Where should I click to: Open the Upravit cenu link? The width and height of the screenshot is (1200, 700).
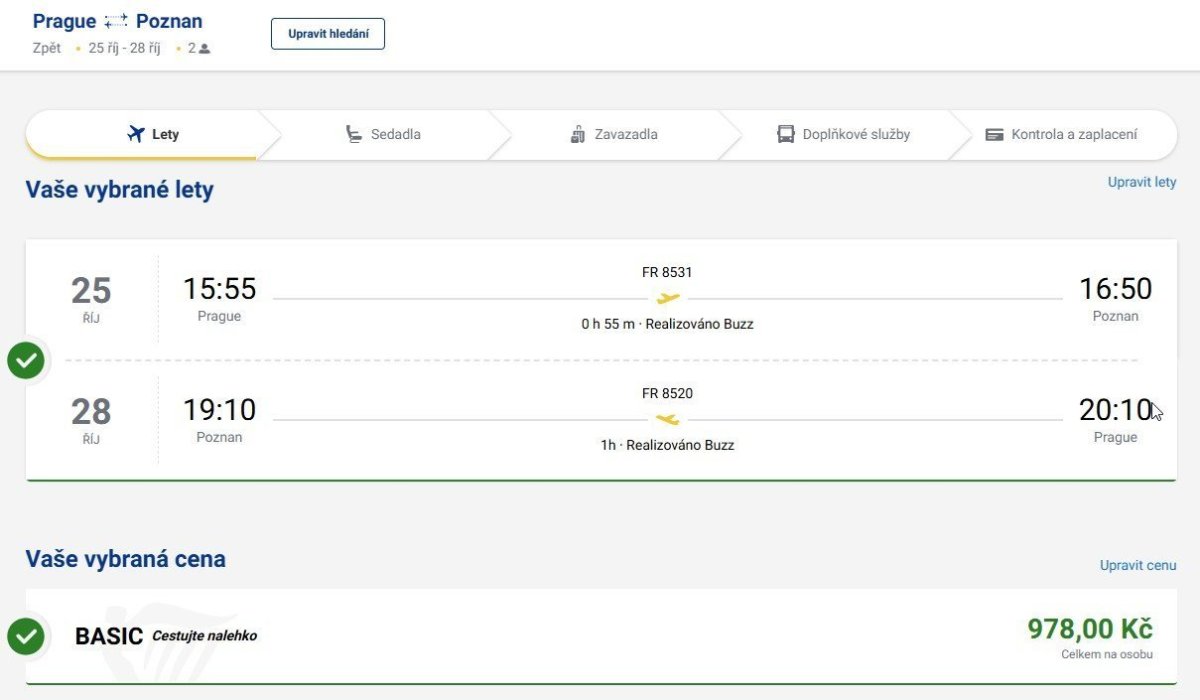click(x=1138, y=565)
